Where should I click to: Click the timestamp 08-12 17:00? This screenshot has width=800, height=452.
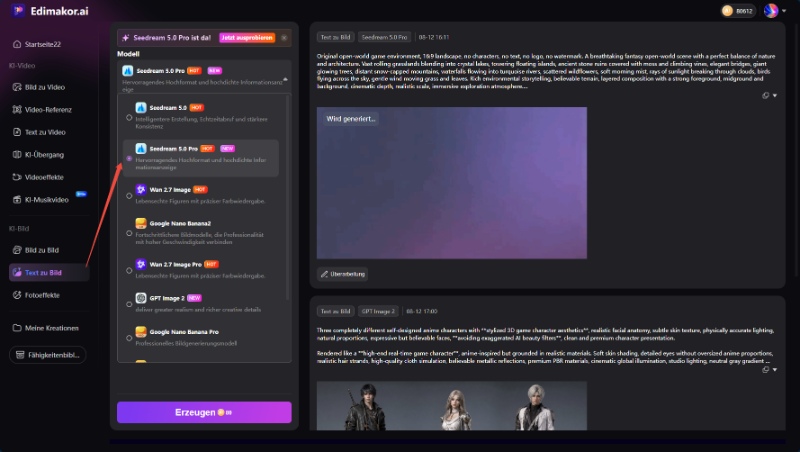421,311
